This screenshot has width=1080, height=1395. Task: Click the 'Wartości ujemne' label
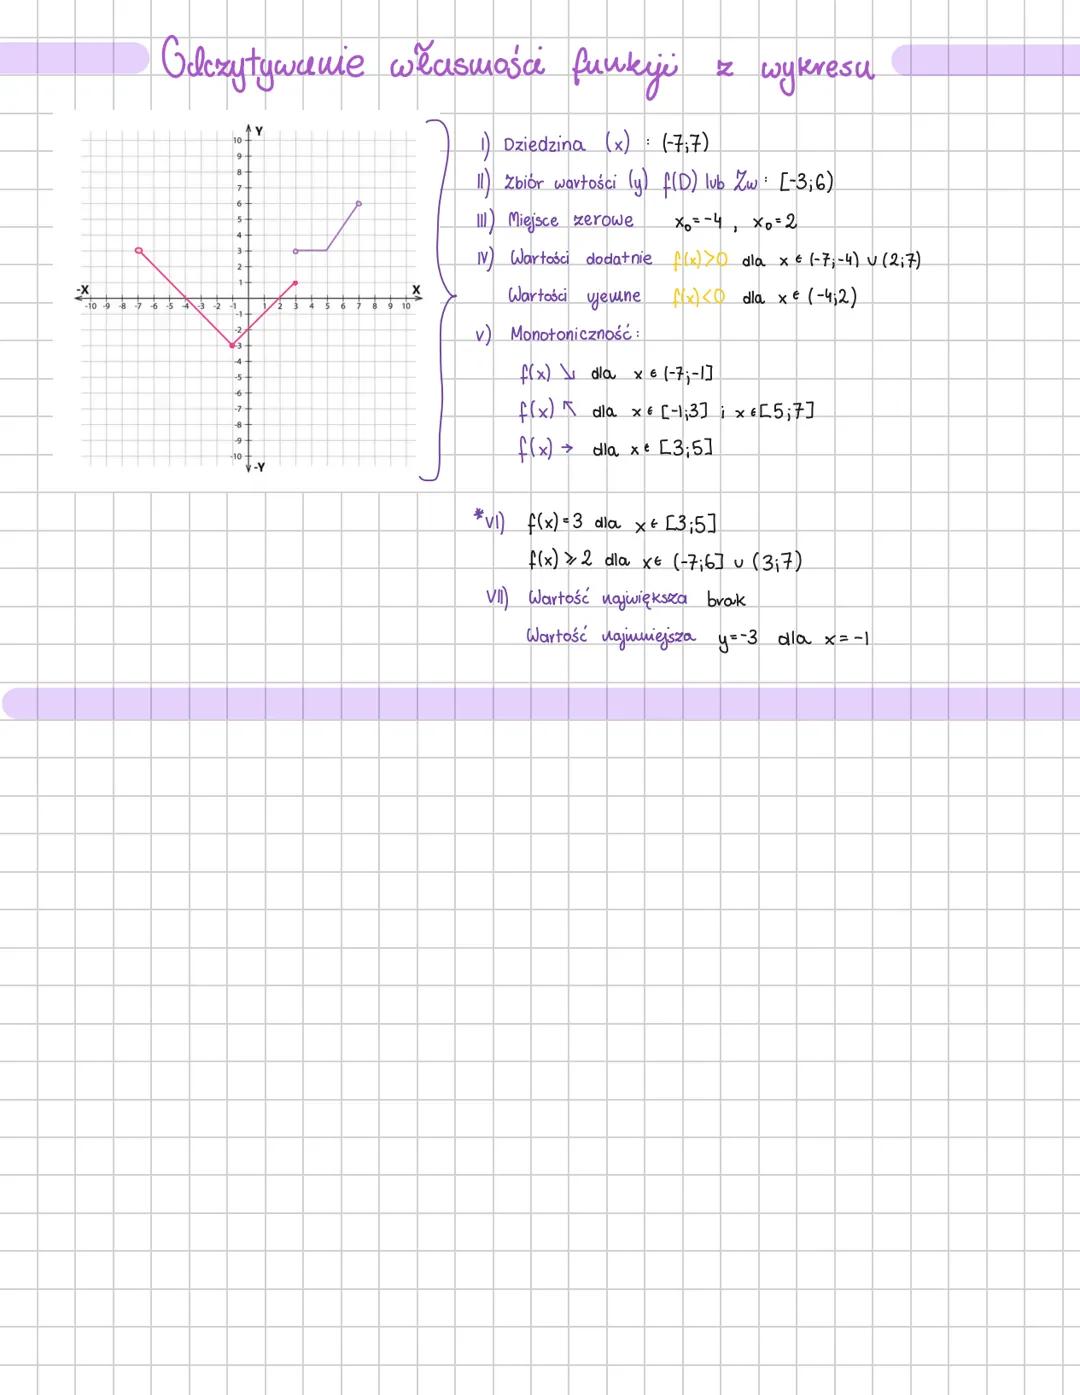click(x=574, y=297)
